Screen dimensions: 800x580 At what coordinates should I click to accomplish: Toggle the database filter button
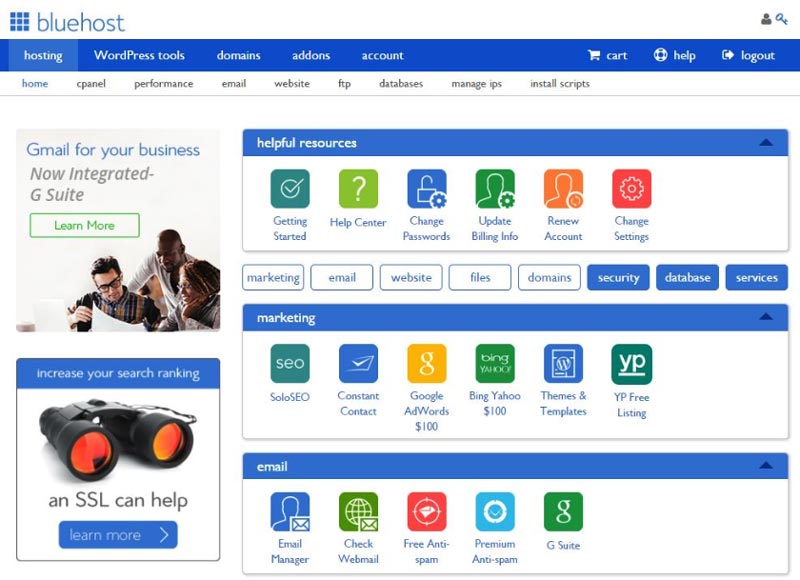(x=687, y=277)
